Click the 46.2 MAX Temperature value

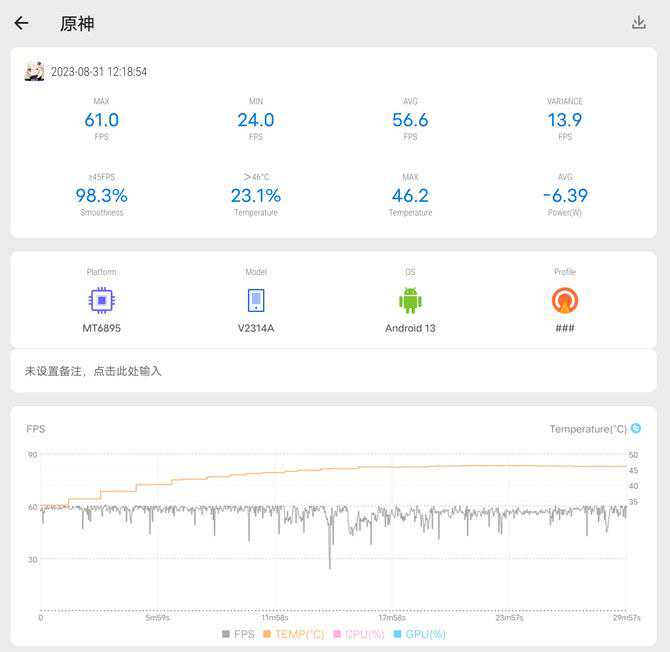pos(410,196)
